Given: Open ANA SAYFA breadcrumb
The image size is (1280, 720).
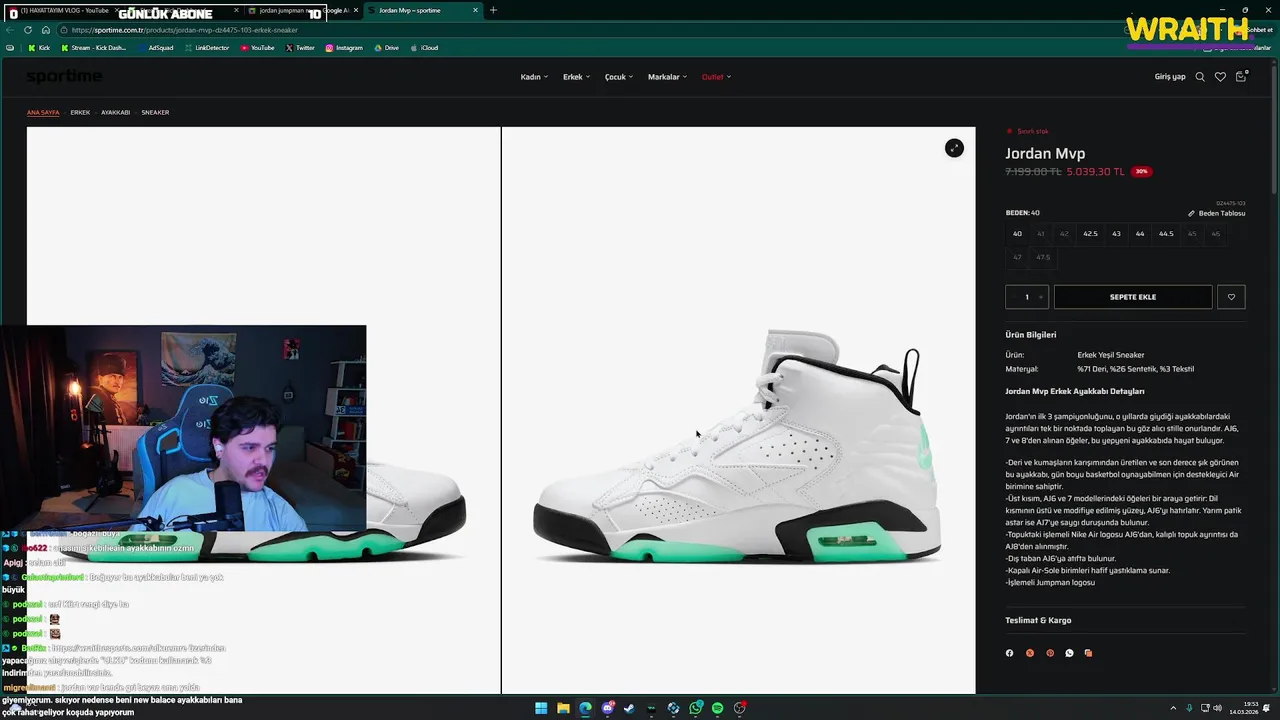Looking at the screenshot, I should click(x=43, y=113).
